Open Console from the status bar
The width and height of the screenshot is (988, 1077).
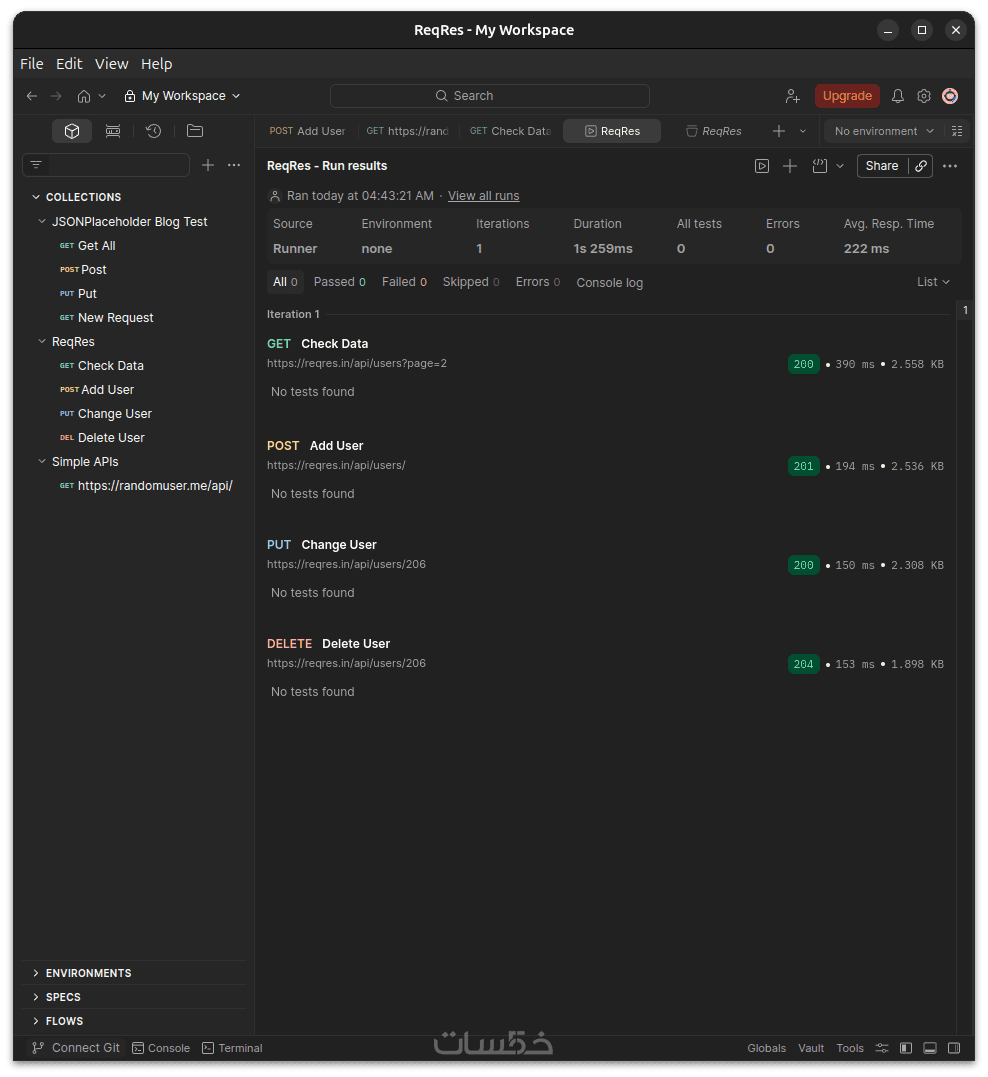point(160,1048)
